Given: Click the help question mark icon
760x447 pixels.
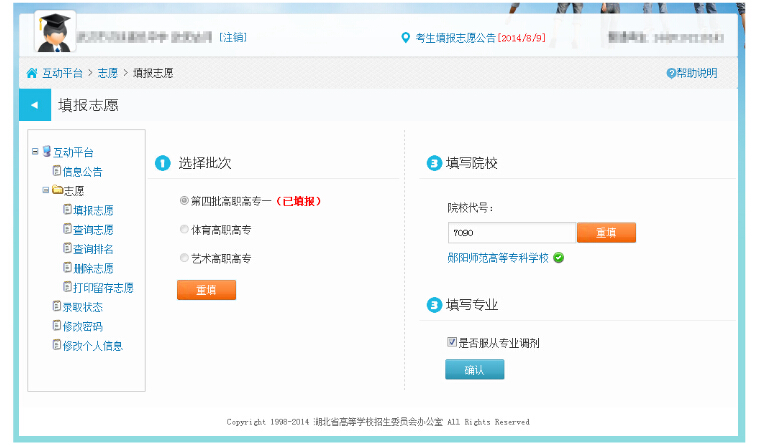Looking at the screenshot, I should pyautogui.click(x=671, y=74).
